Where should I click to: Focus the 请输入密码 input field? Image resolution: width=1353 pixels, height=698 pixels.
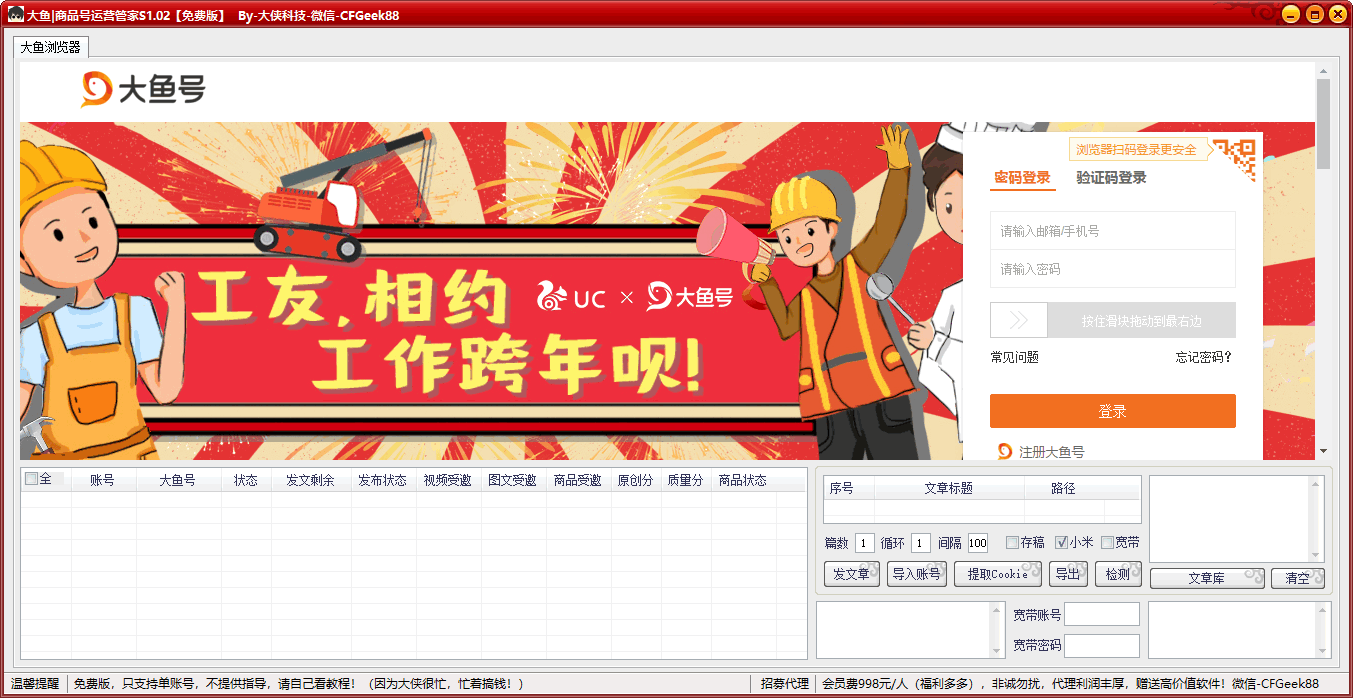click(1113, 269)
